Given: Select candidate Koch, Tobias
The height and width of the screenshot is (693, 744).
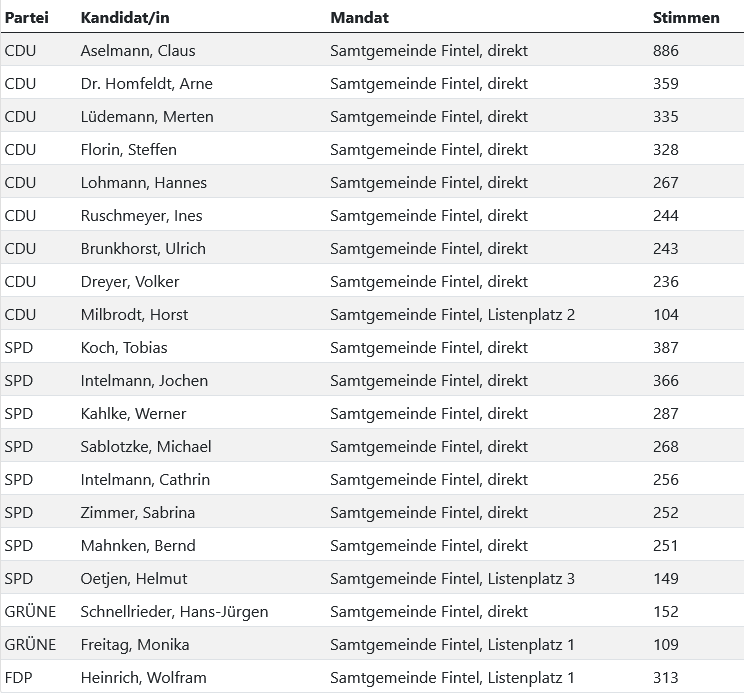Looking at the screenshot, I should pyautogui.click(x=124, y=347).
